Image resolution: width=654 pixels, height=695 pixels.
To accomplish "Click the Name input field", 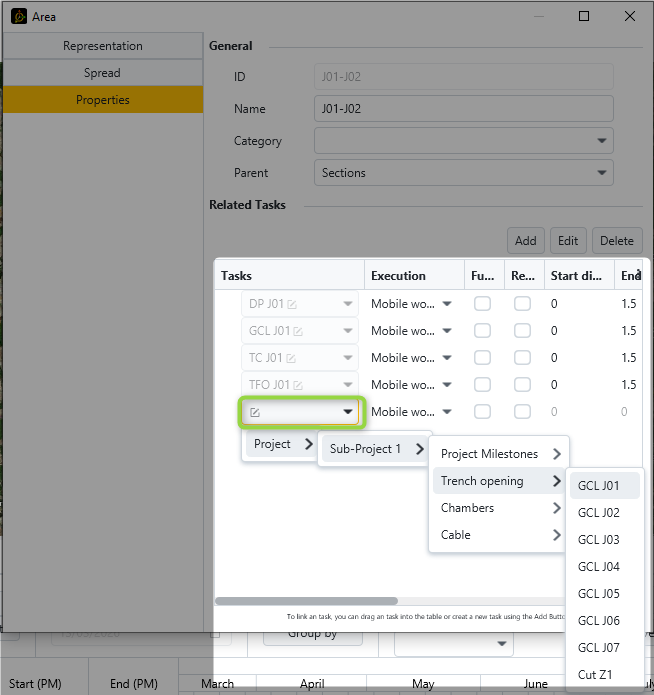I will pos(463,109).
